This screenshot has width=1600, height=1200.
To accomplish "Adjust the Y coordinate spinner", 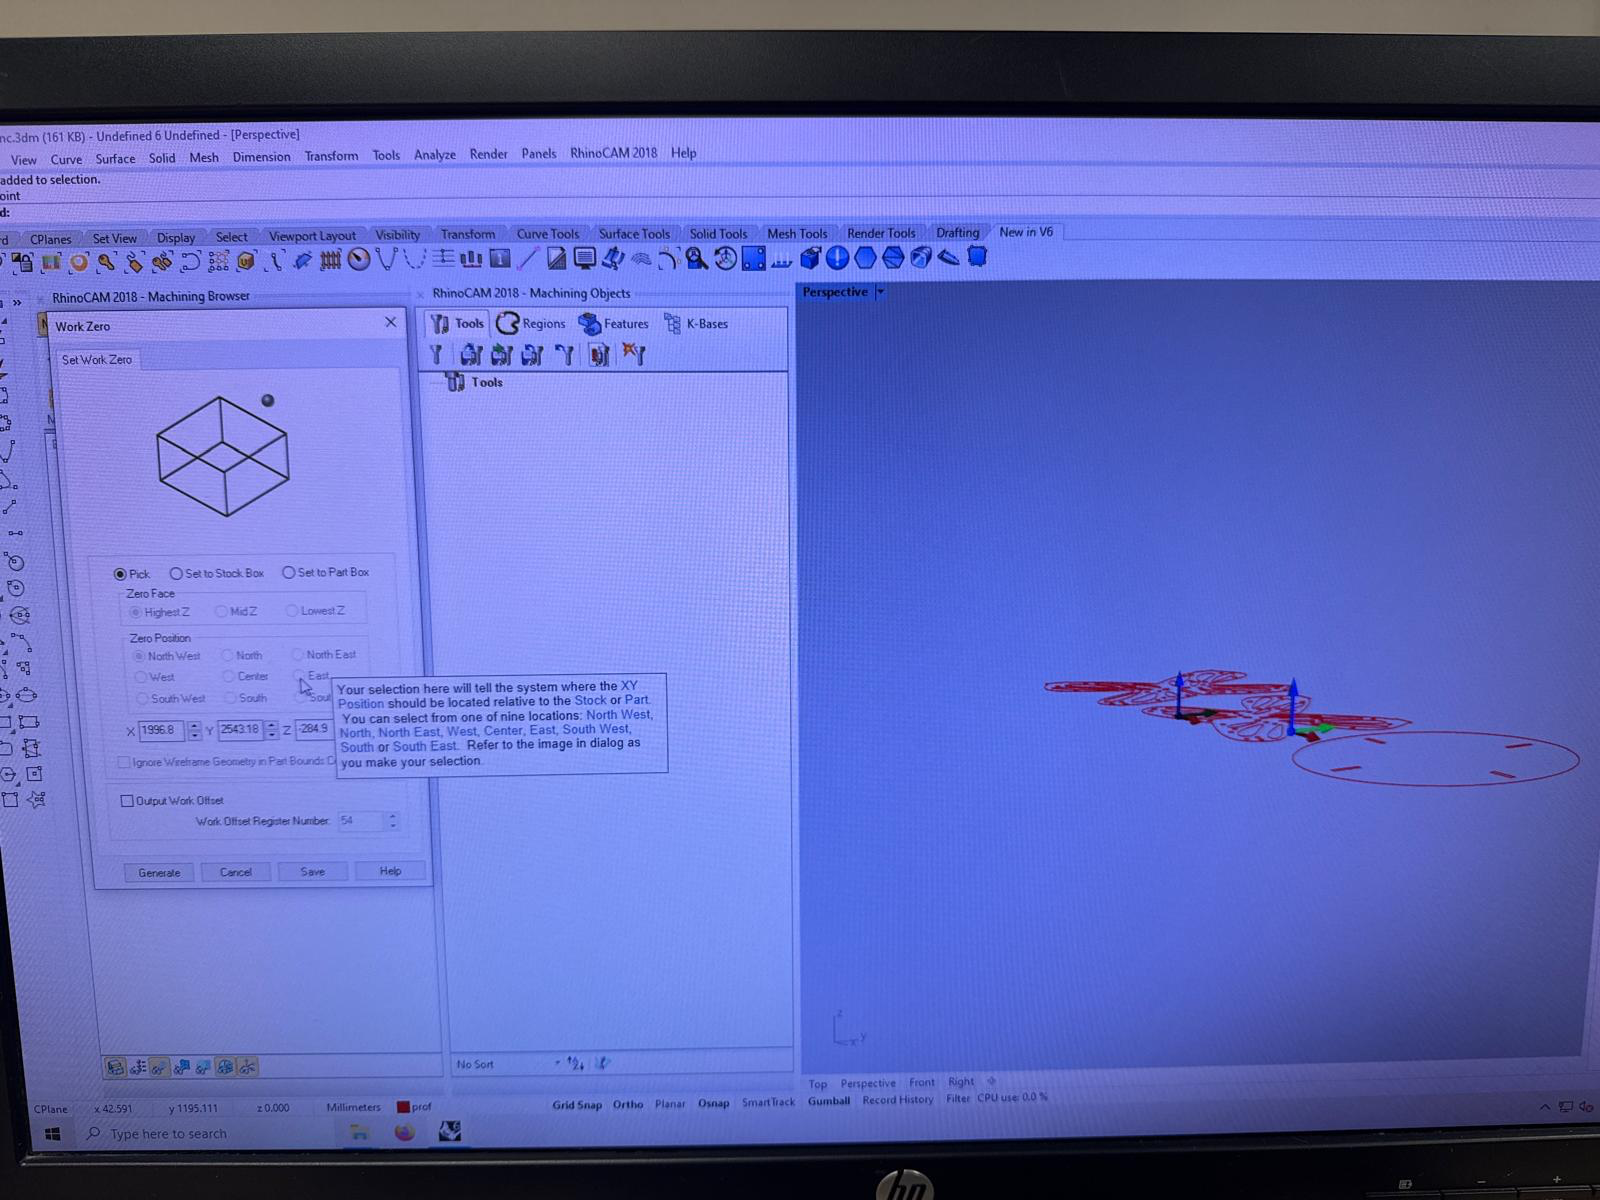I will (x=272, y=730).
